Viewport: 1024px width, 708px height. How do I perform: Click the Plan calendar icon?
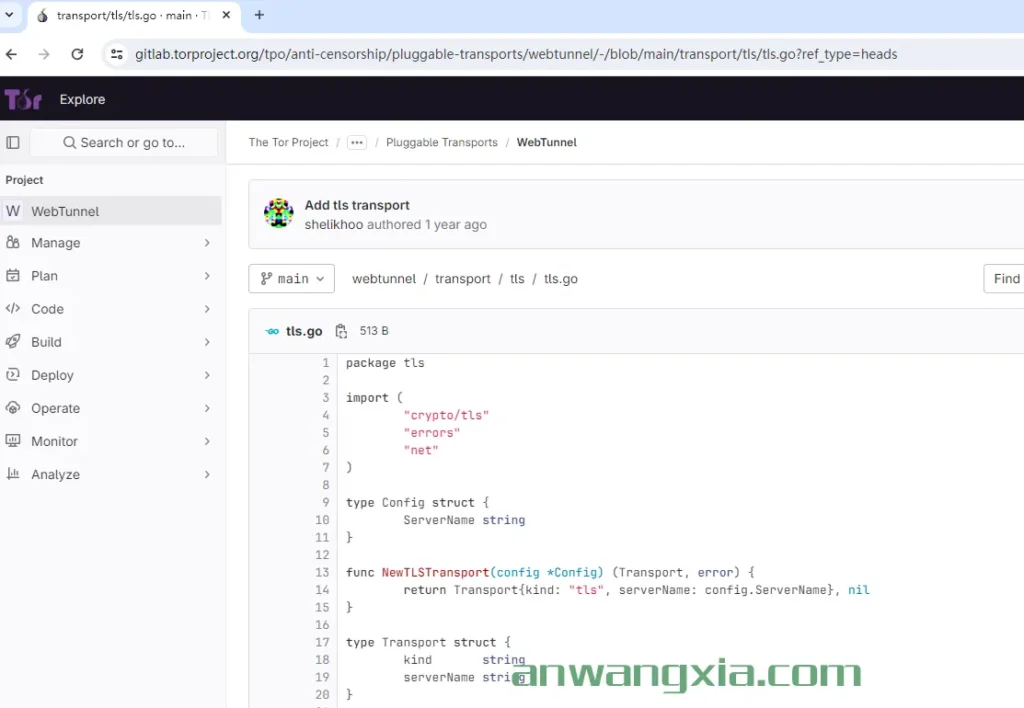(12, 276)
